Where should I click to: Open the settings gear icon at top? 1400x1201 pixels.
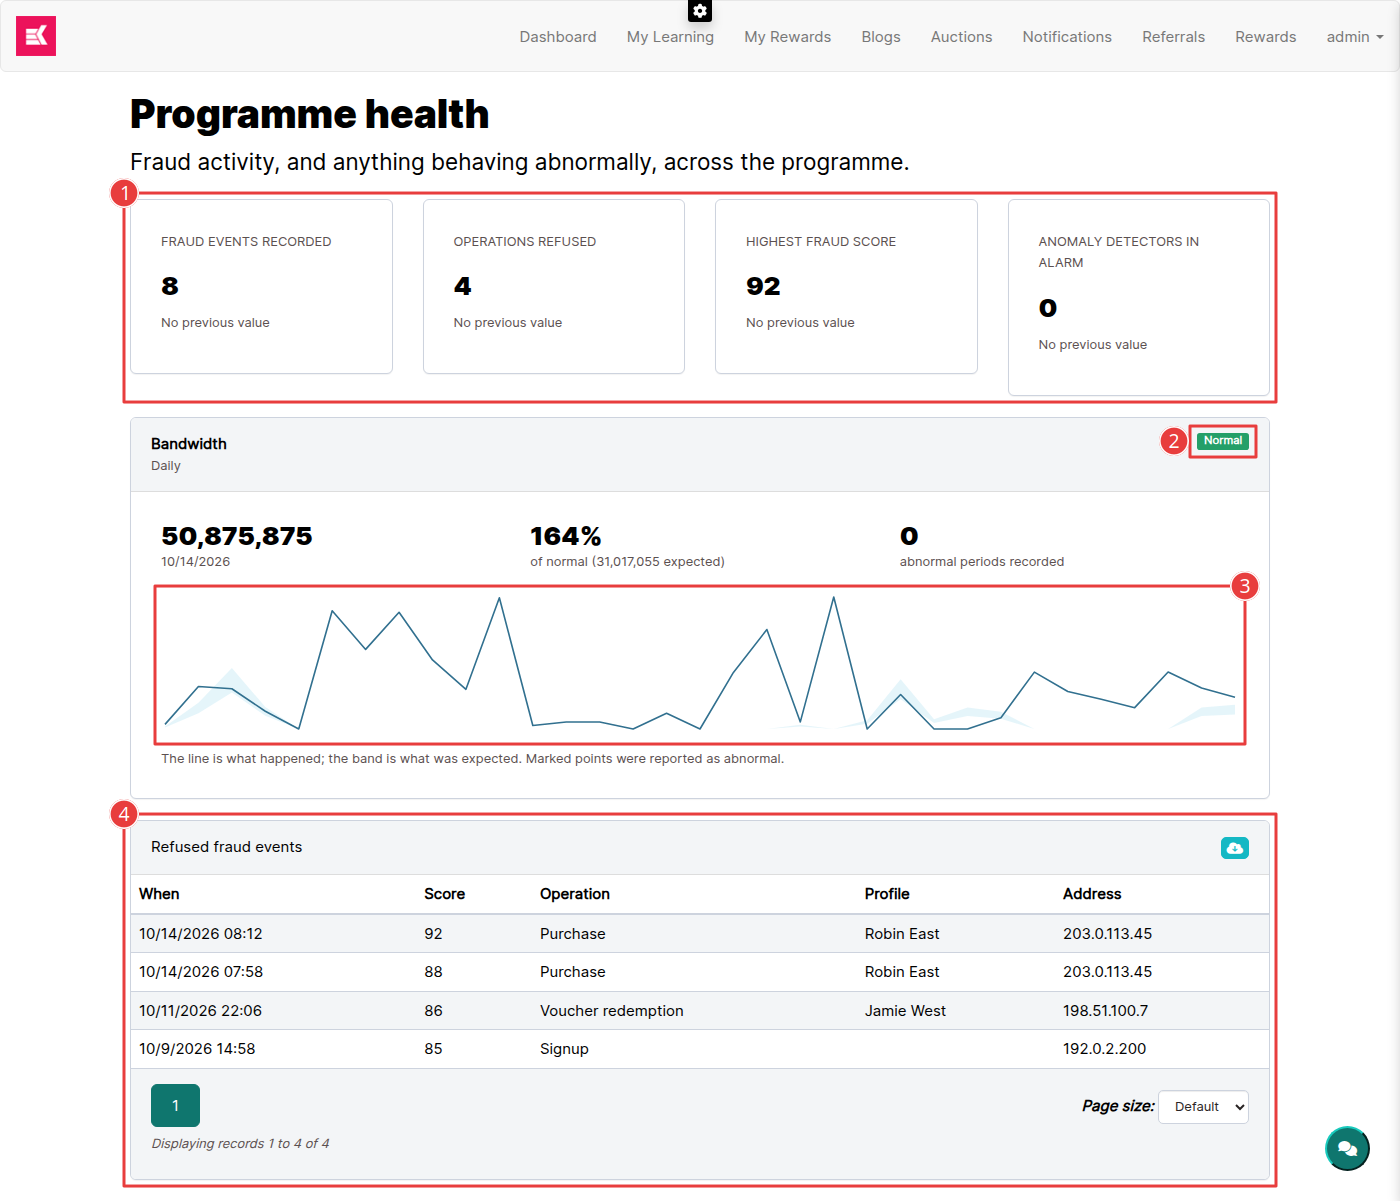[x=700, y=11]
